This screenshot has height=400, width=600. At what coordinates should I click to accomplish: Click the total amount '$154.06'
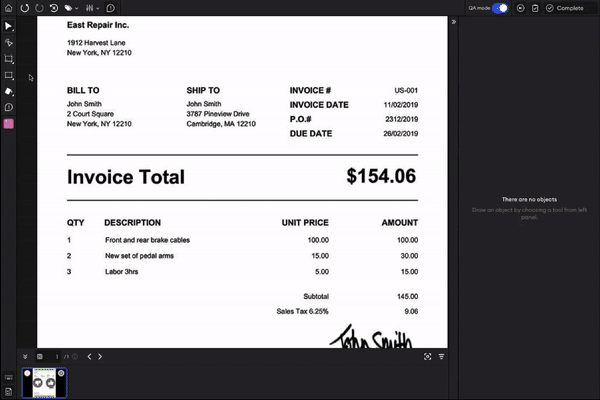click(x=381, y=176)
